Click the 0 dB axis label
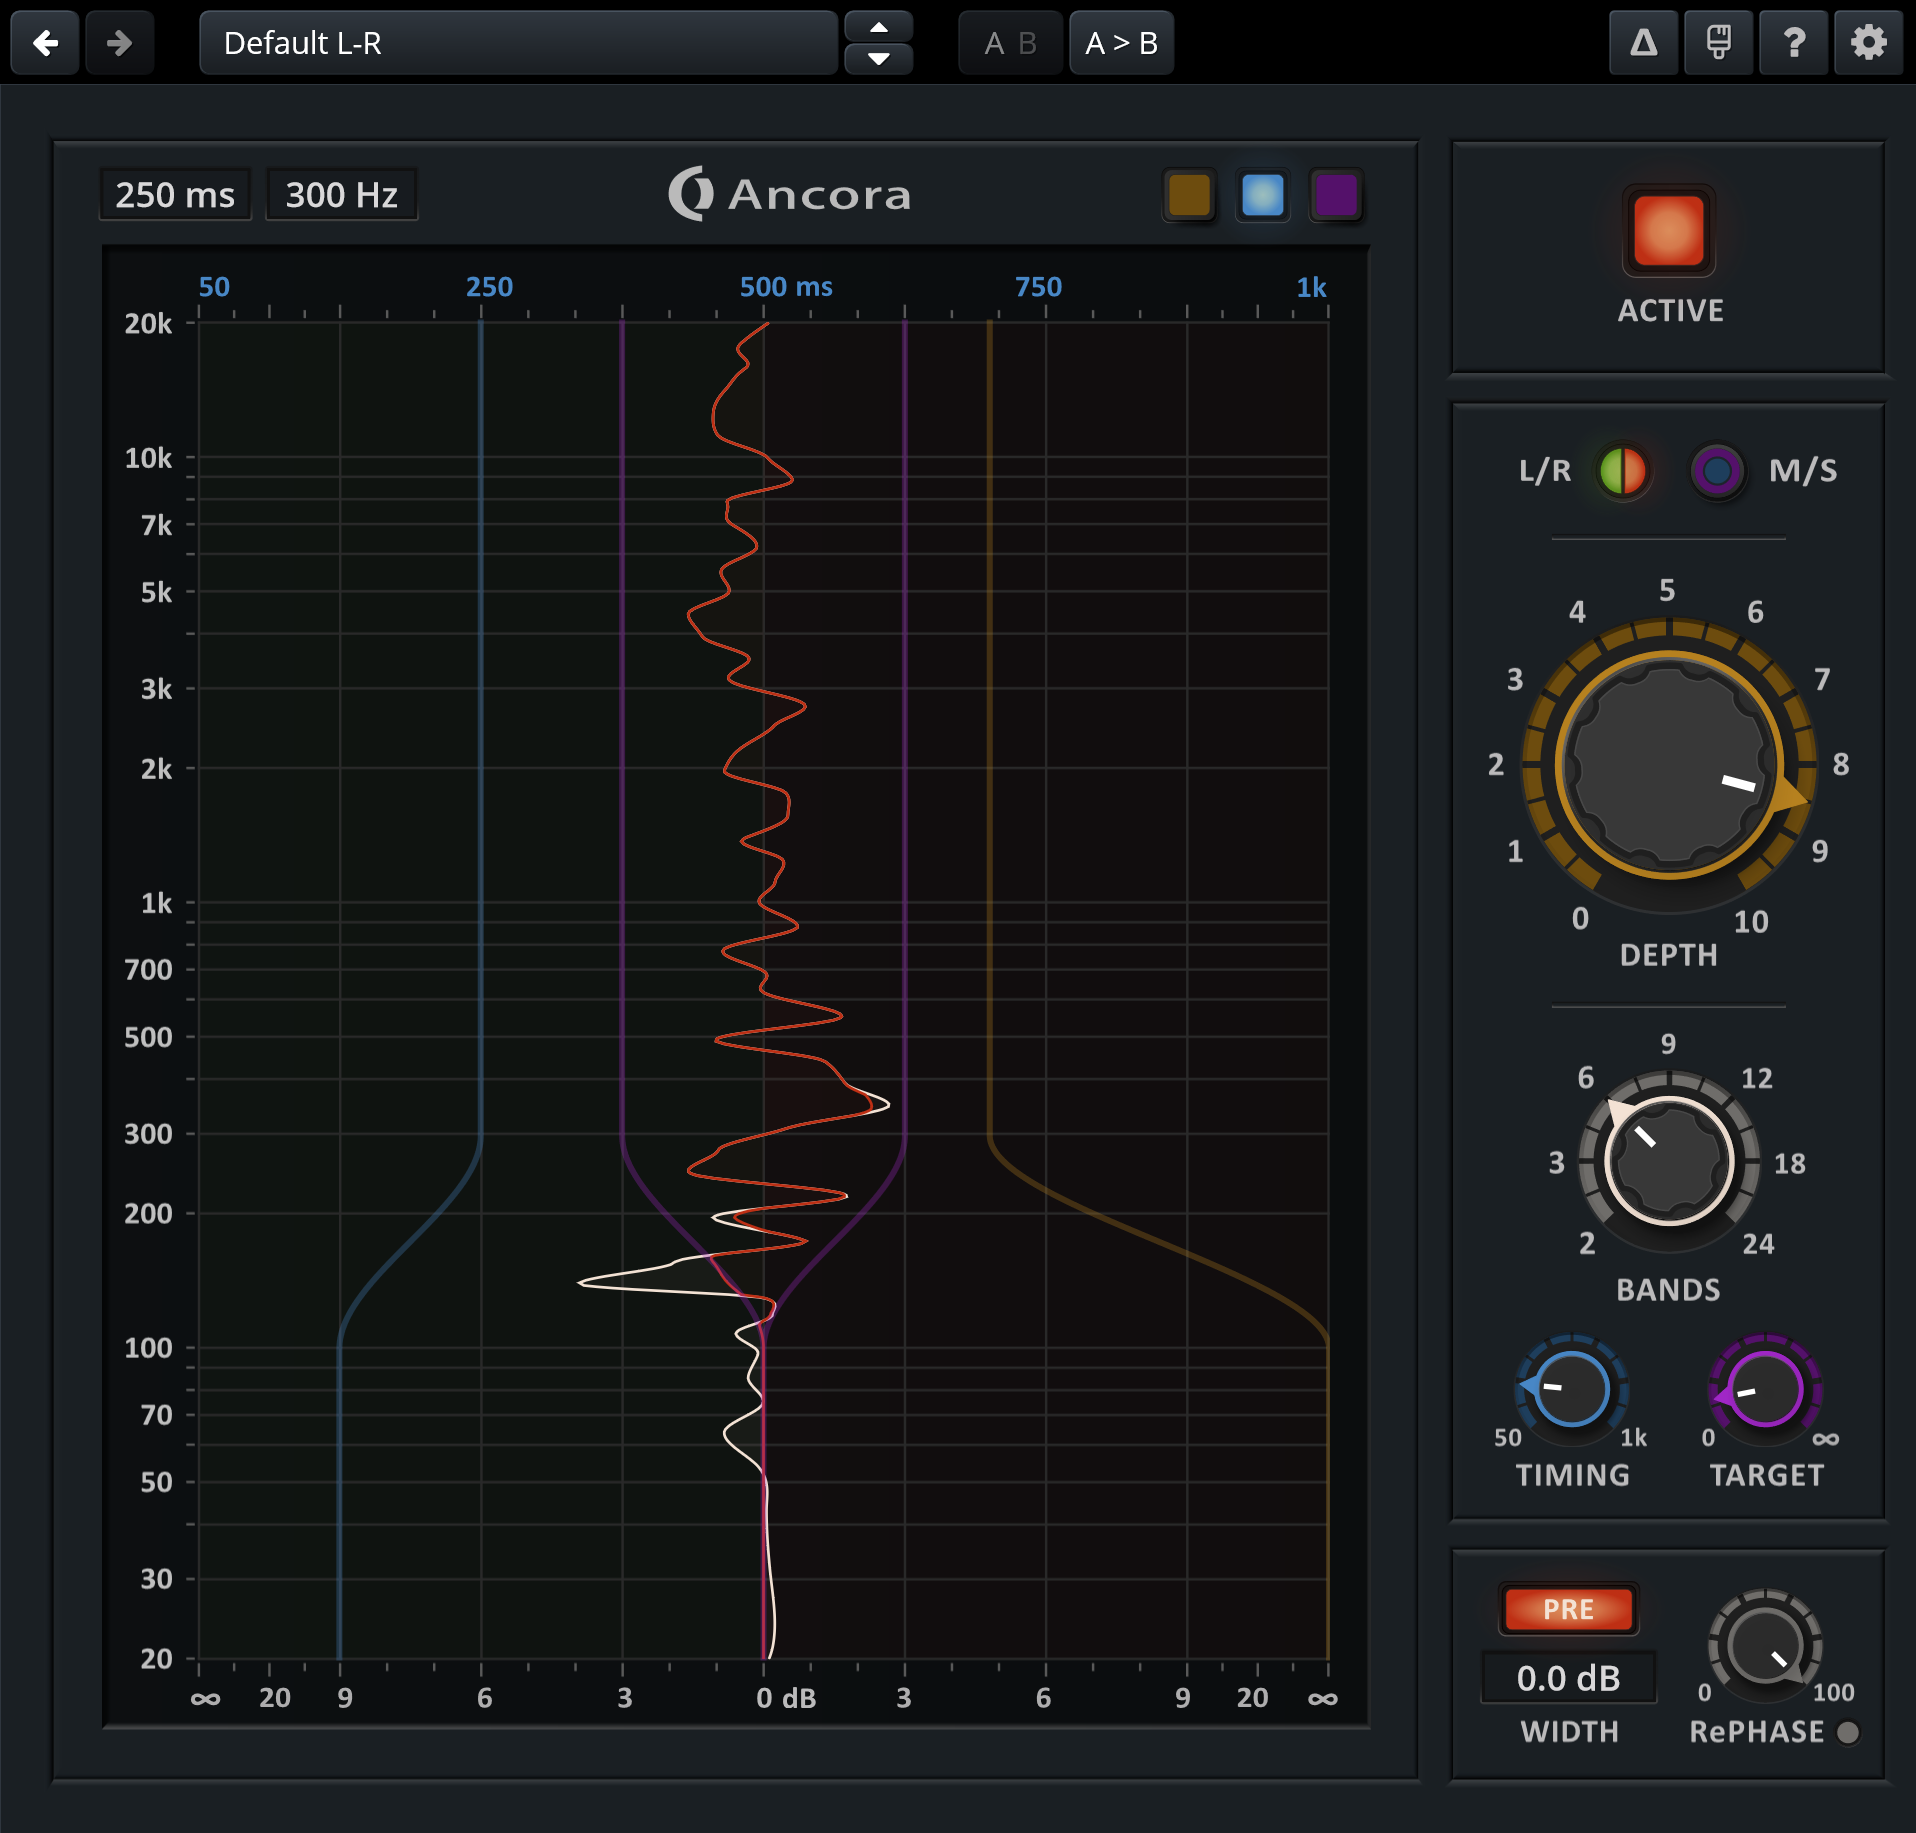The image size is (1916, 1833). coord(786,1698)
